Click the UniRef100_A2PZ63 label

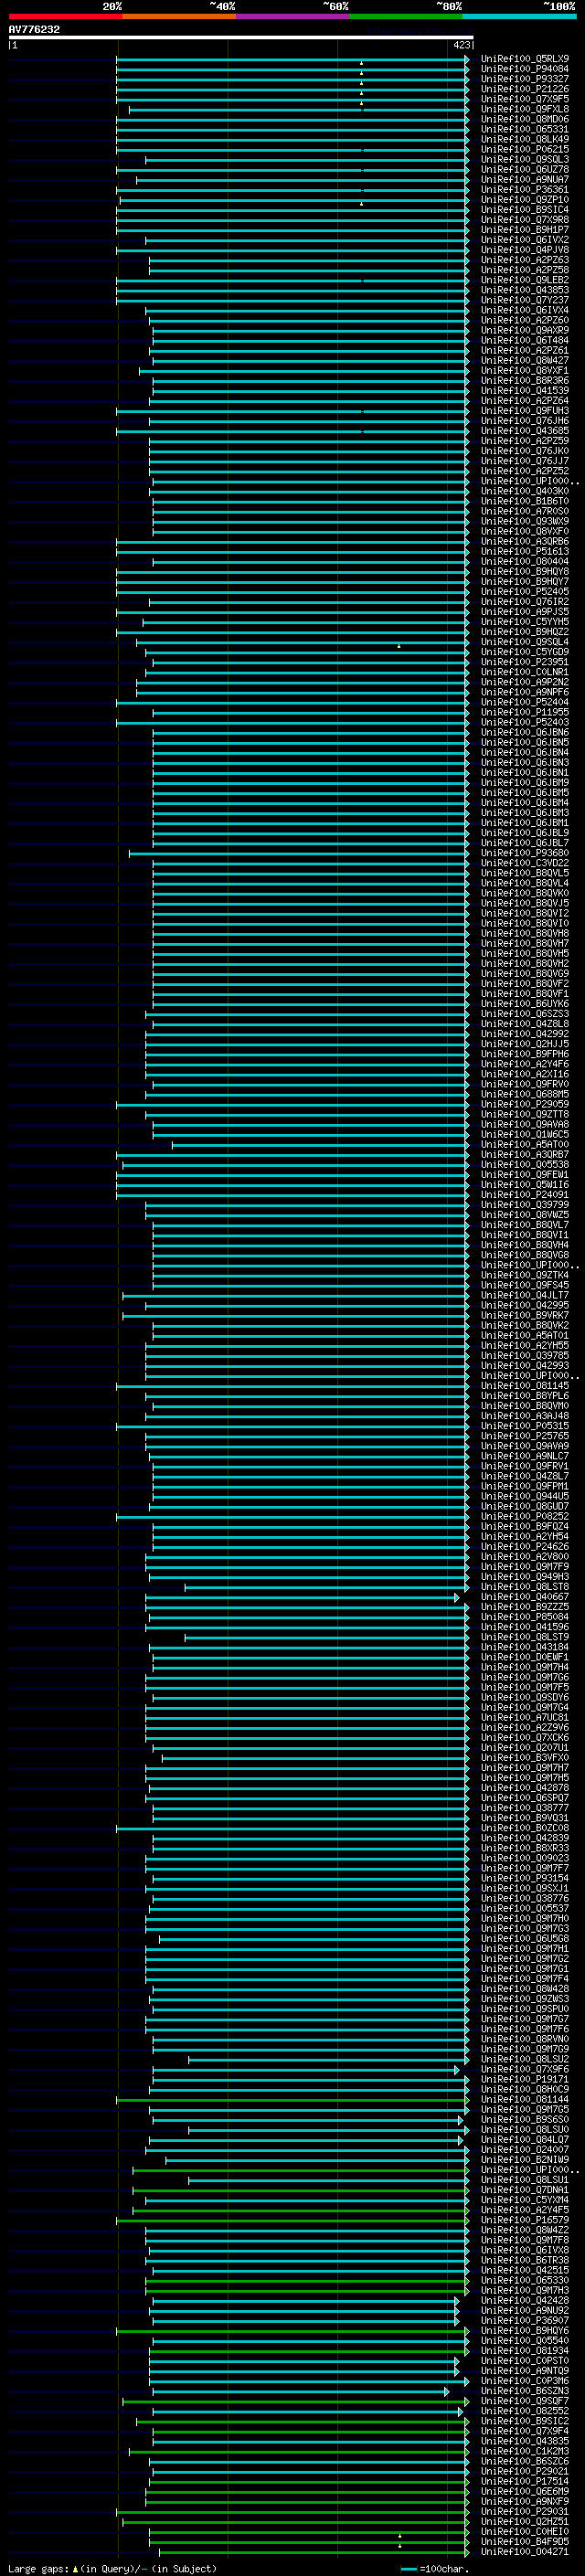click(x=524, y=260)
